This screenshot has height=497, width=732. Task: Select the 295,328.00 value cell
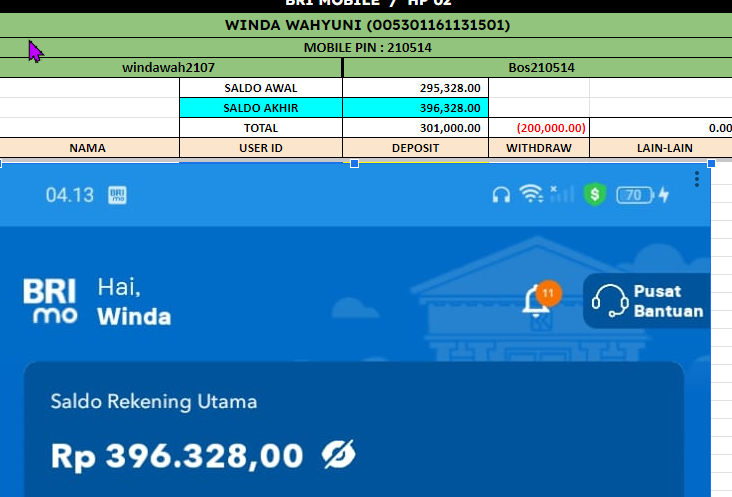[x=415, y=88]
